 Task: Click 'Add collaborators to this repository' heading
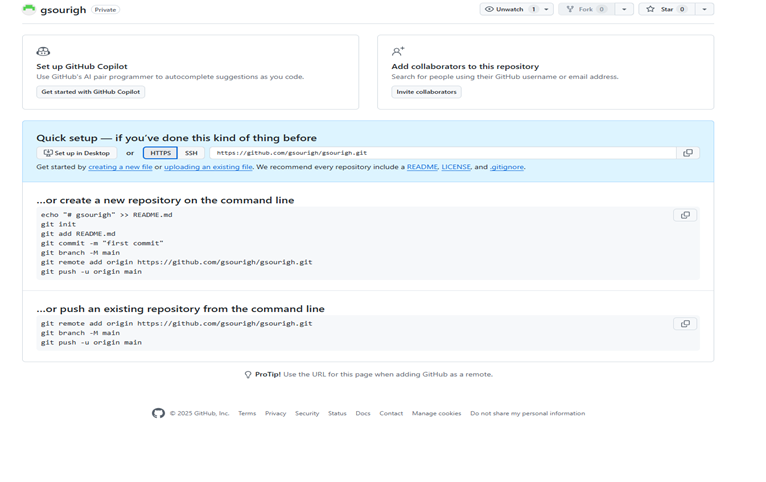click(465, 66)
